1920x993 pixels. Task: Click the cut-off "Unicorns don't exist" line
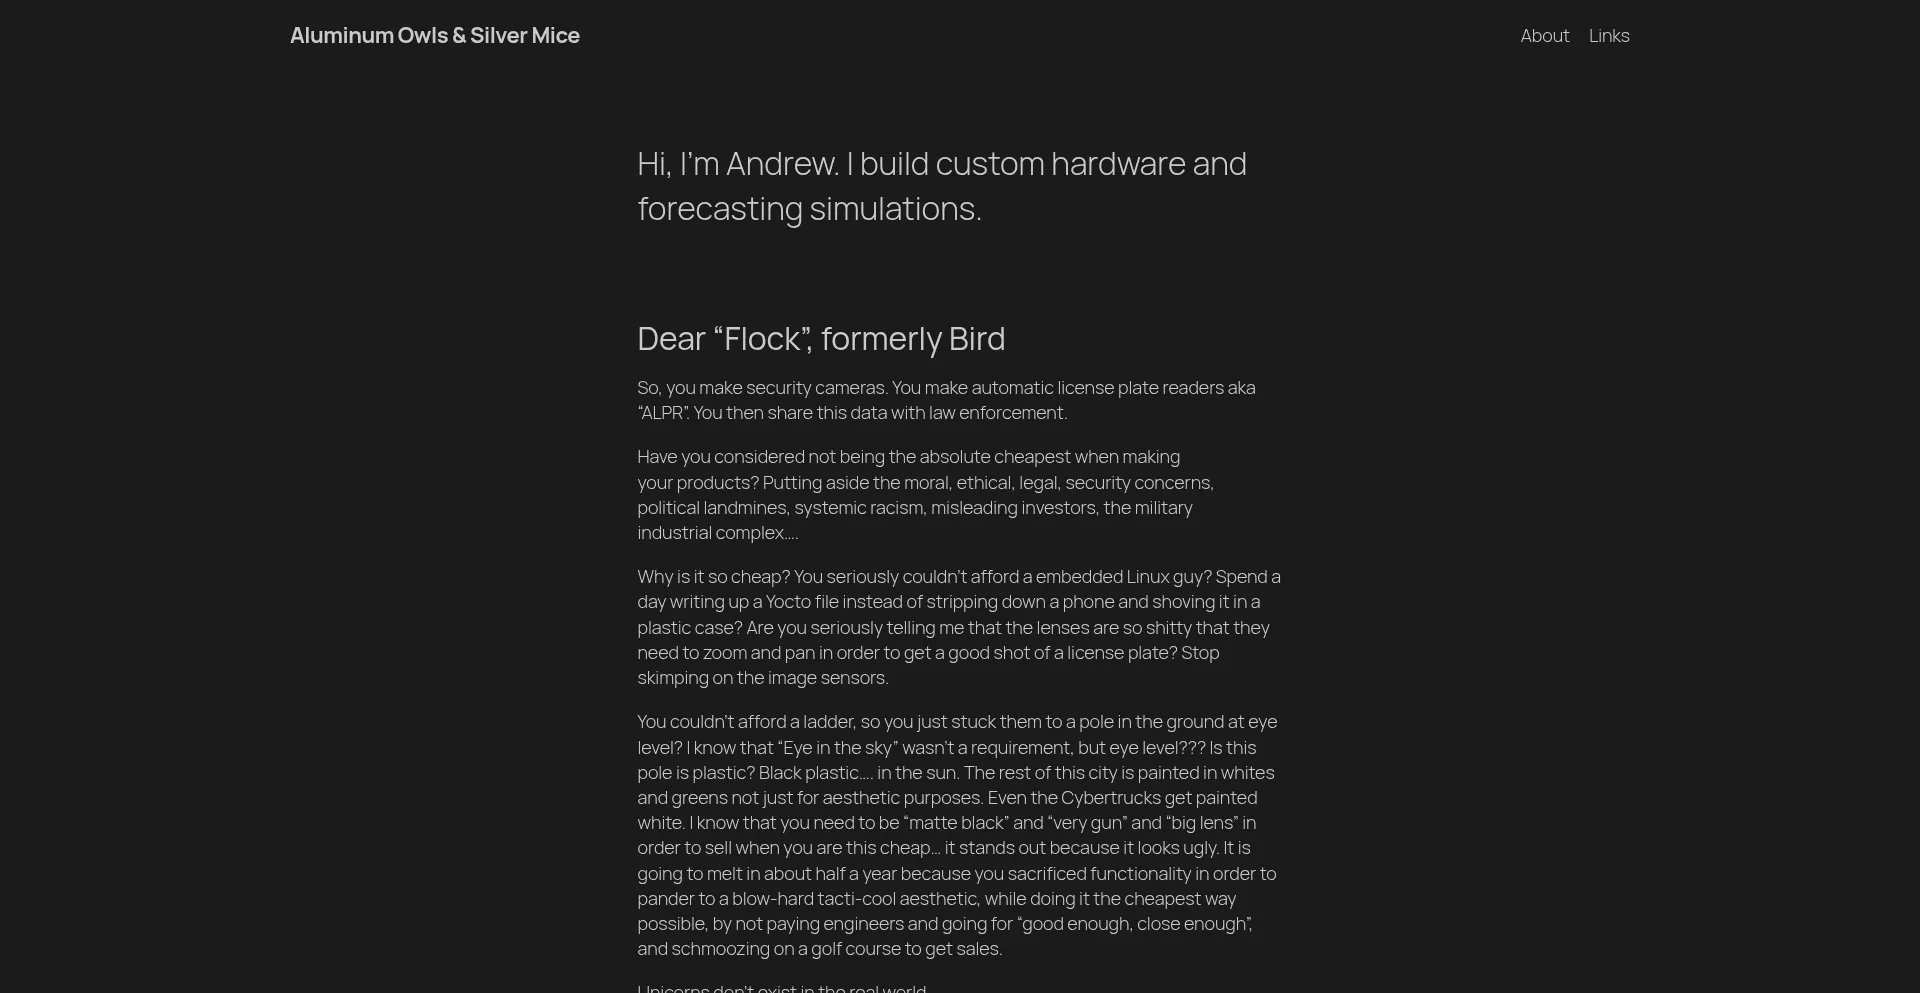(x=782, y=988)
